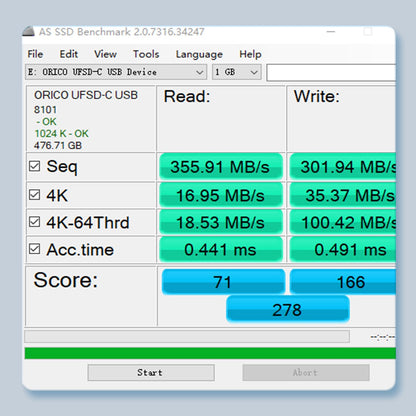Open the View menu
The image size is (416, 416).
pos(105,54)
